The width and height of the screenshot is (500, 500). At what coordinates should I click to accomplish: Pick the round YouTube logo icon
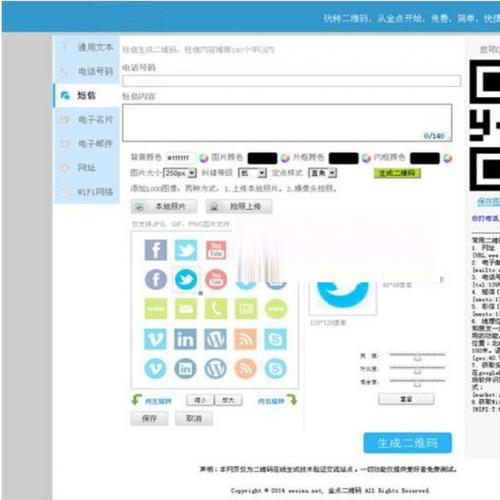(x=216, y=279)
